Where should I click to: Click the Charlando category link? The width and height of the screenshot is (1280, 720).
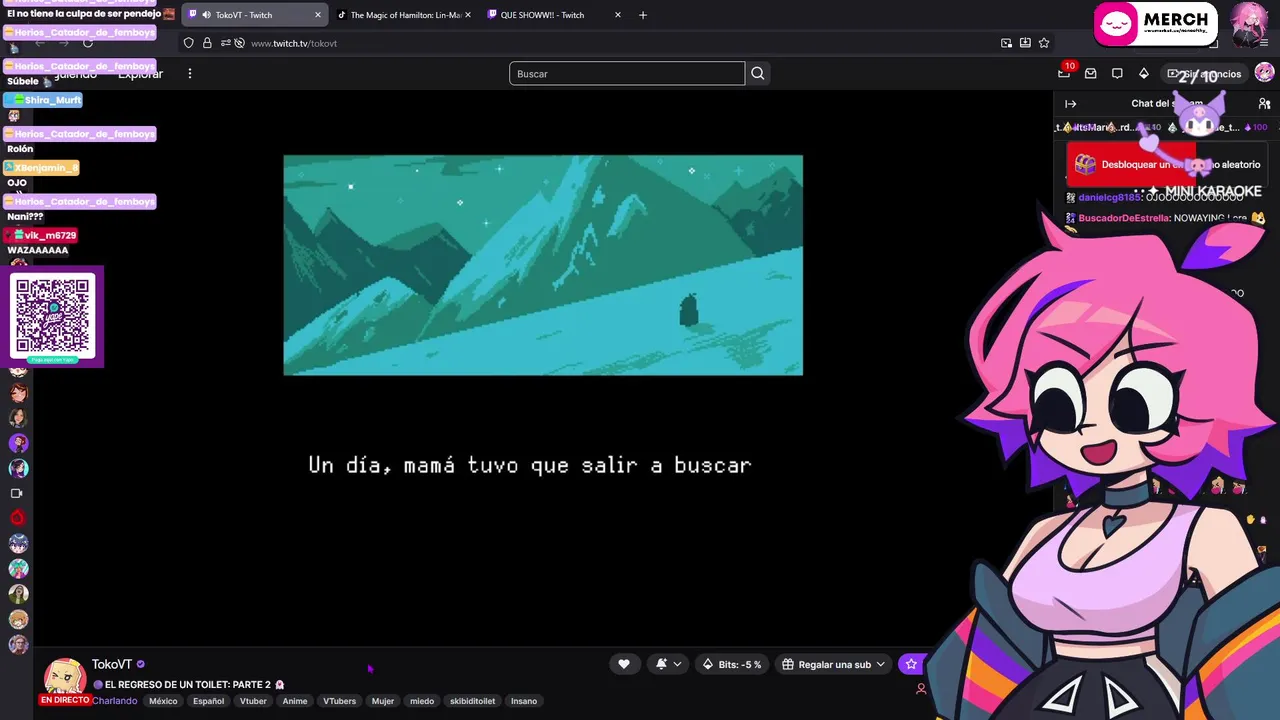pyautogui.click(x=115, y=701)
